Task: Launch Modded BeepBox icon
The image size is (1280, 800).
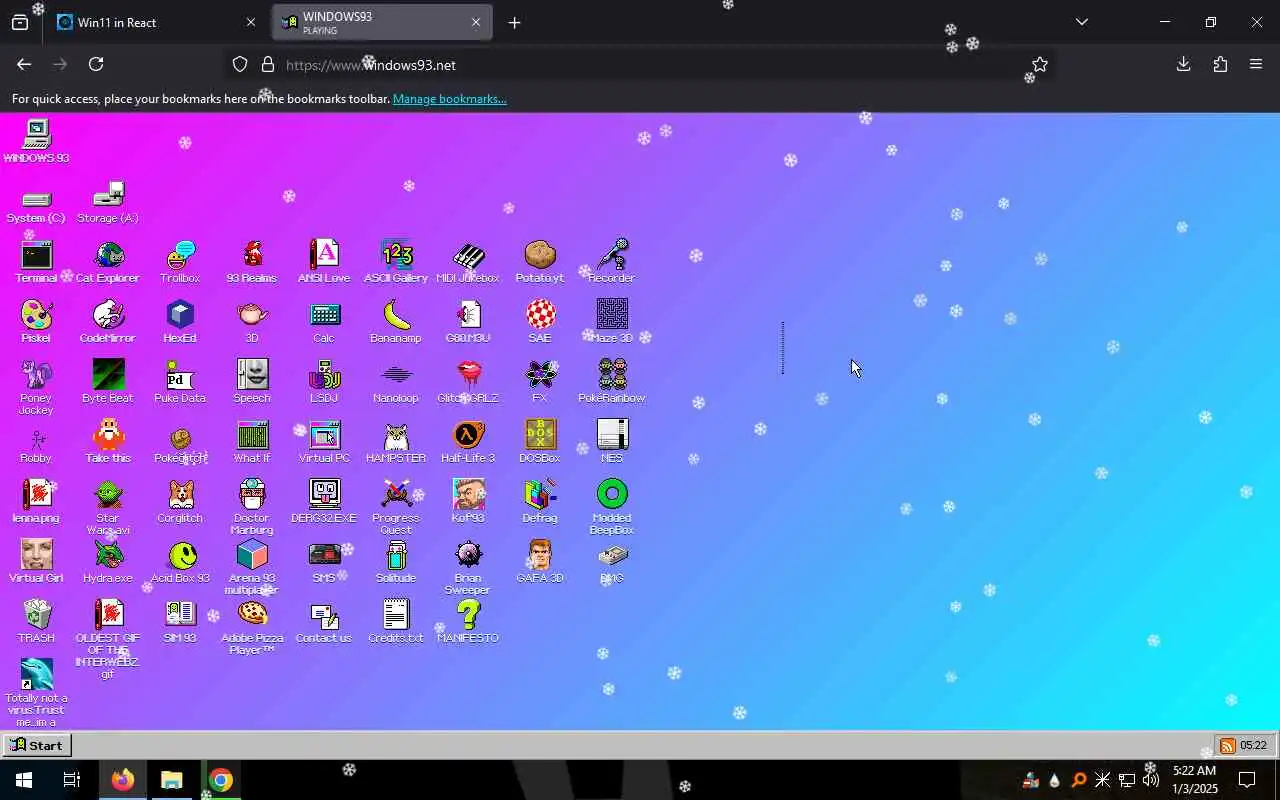Action: click(x=612, y=507)
